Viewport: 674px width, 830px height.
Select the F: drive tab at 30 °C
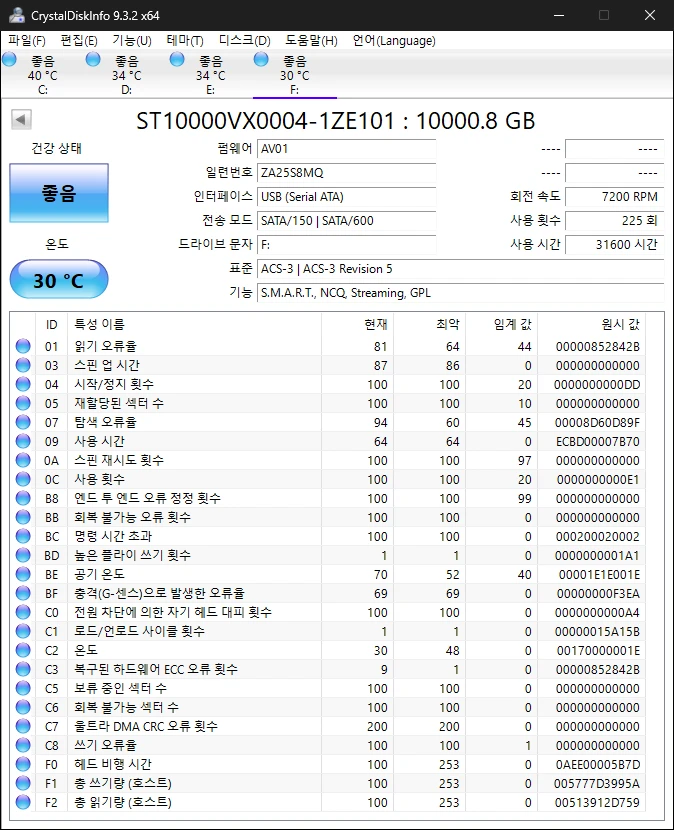295,75
